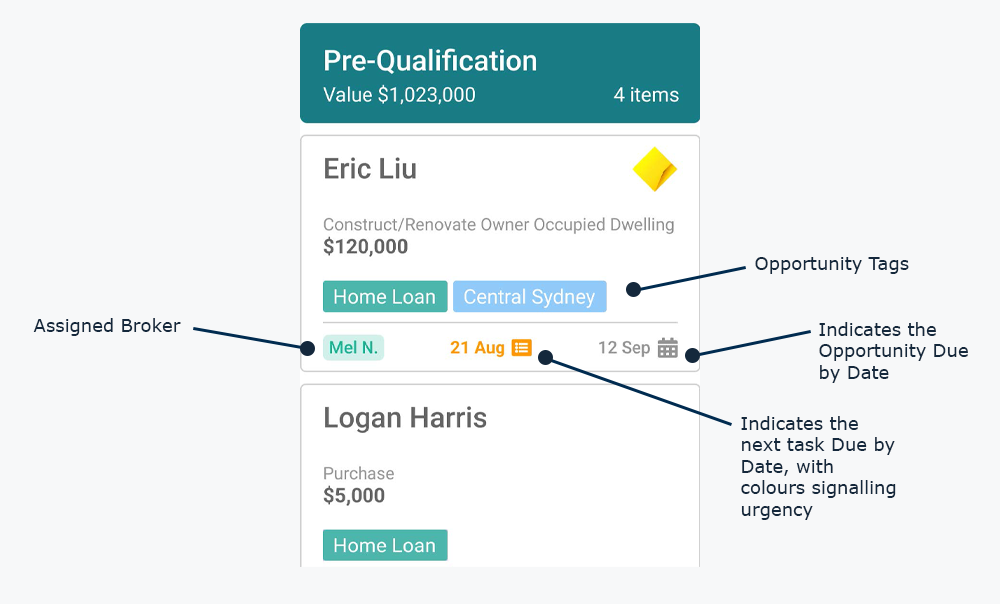Click the $5,000 loan amount
Viewport: 1000px width, 604px height.
(x=354, y=496)
